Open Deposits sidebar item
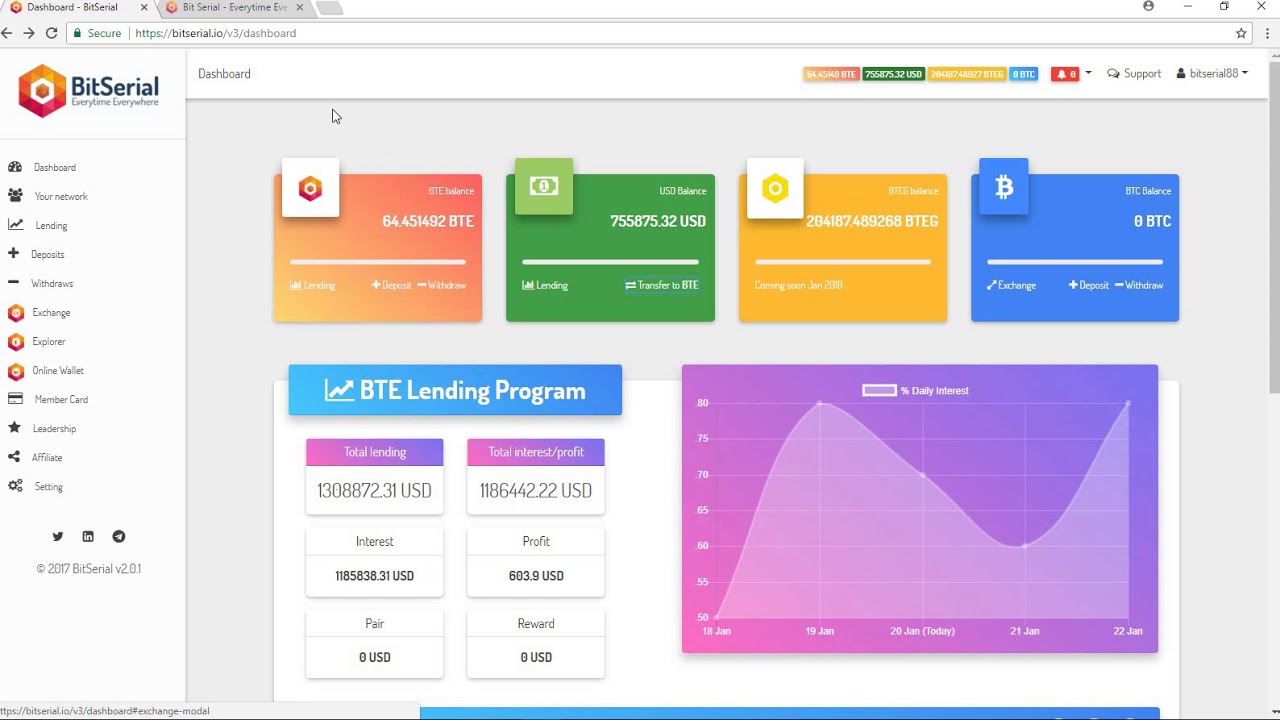The height and width of the screenshot is (720, 1280). coord(47,255)
